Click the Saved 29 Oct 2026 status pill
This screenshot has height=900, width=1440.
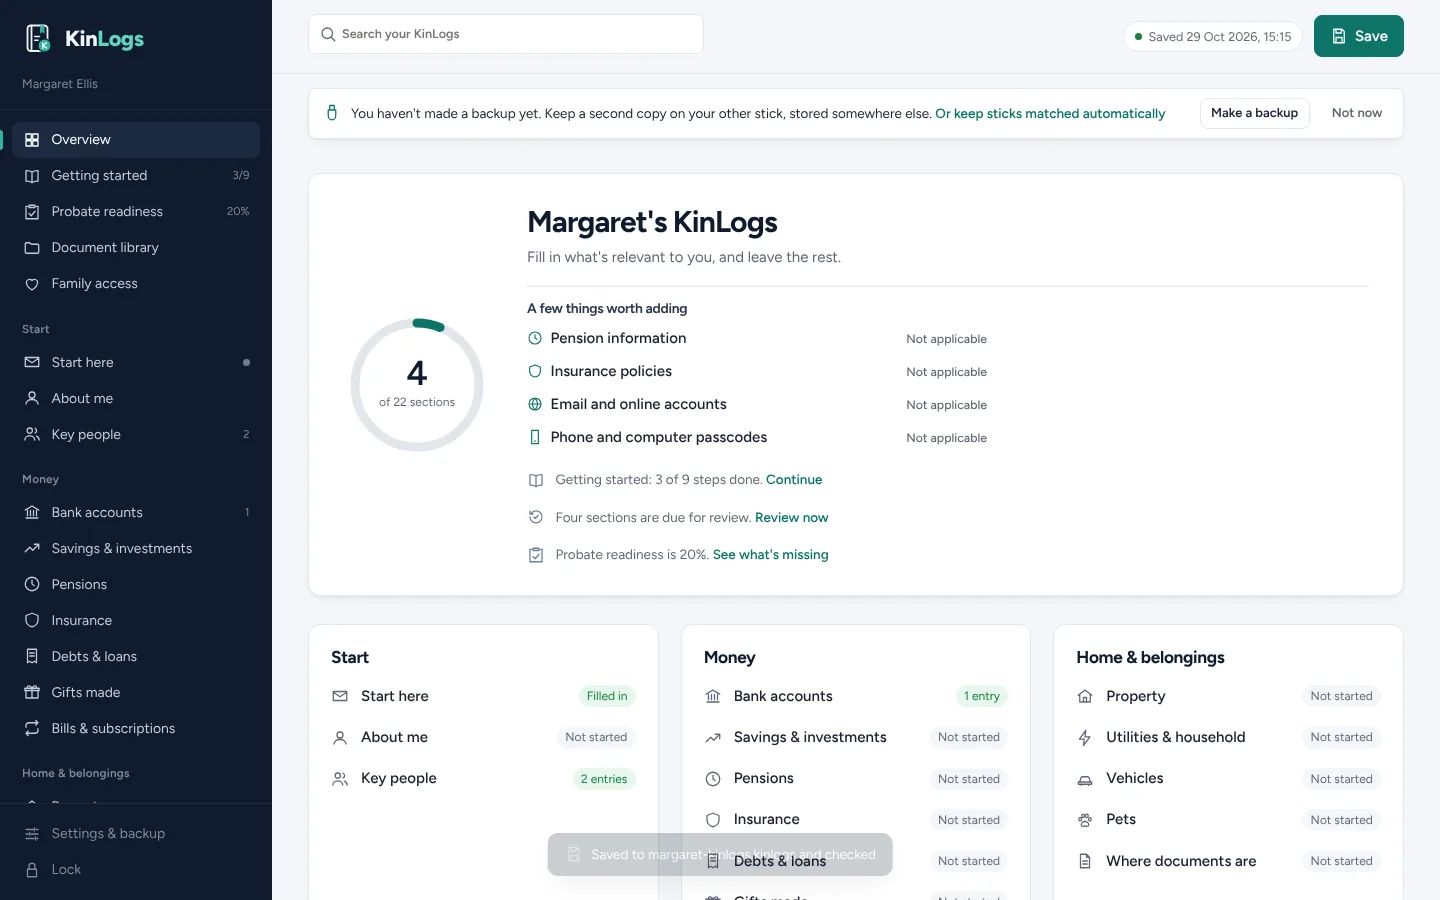tap(1213, 37)
